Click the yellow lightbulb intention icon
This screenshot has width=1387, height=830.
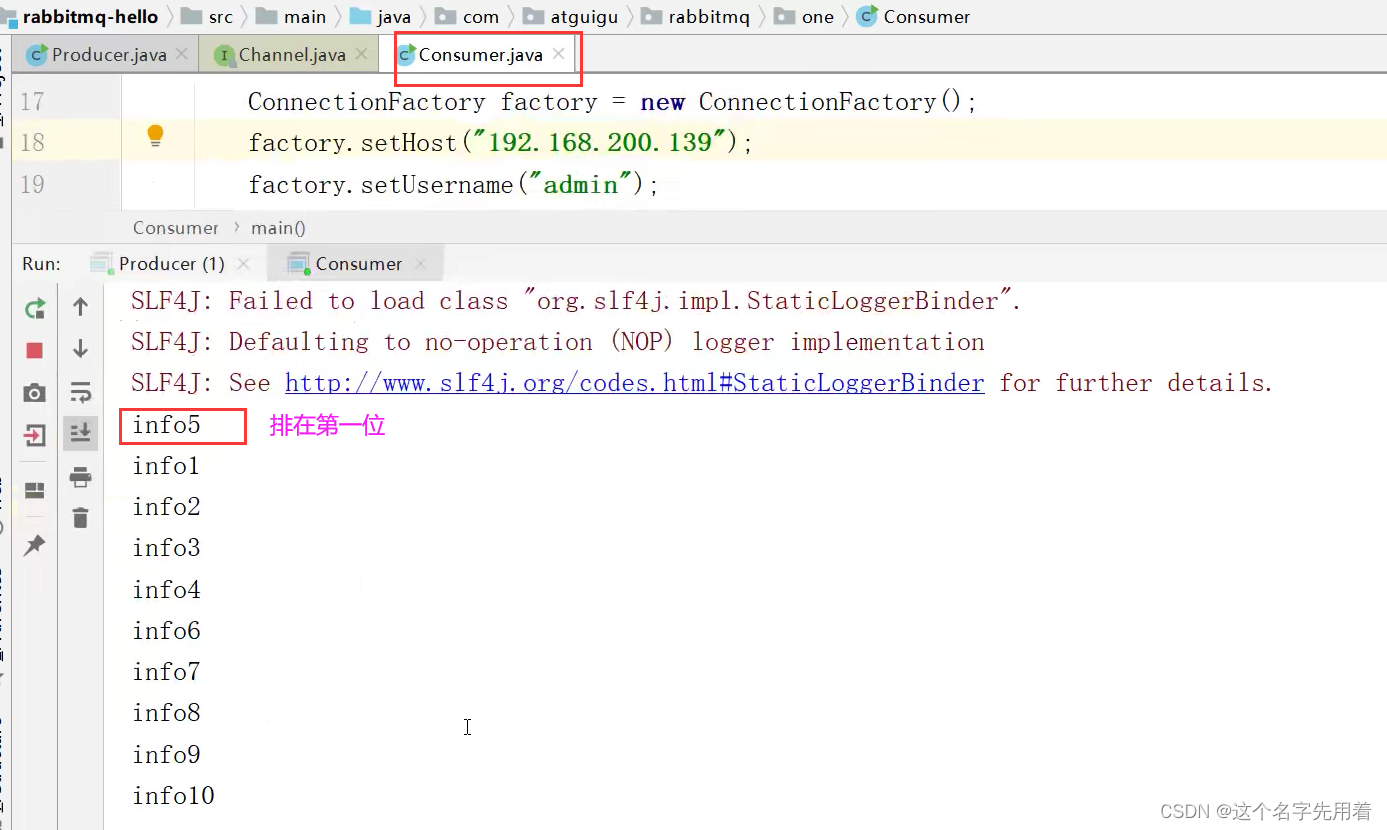click(x=155, y=136)
